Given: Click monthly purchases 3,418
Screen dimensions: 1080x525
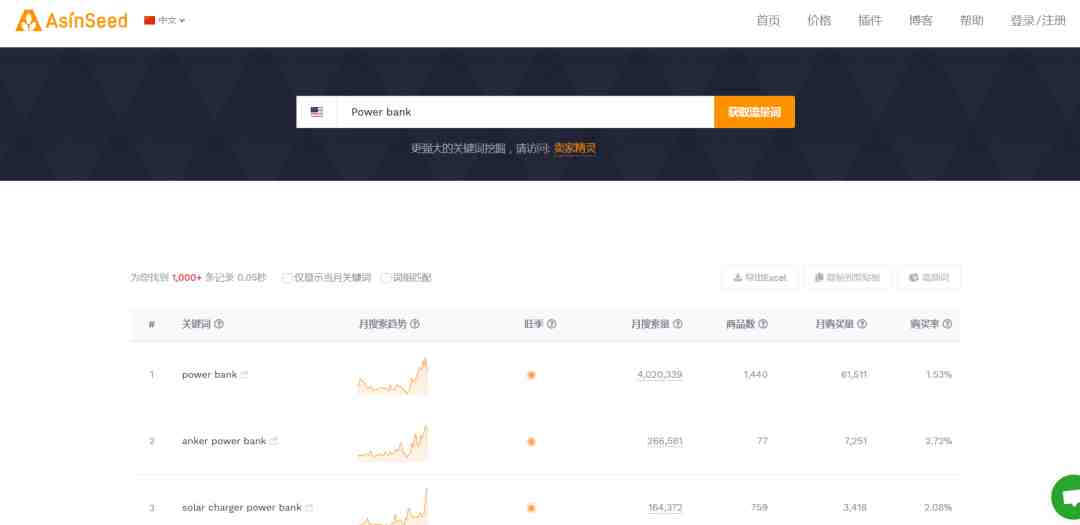Looking at the screenshot, I should [x=855, y=508].
